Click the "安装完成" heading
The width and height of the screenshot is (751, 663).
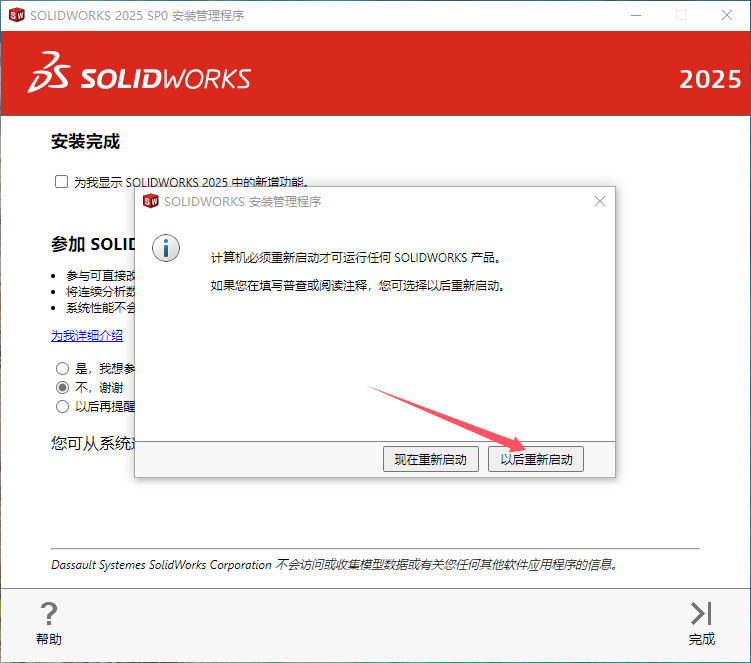point(85,142)
